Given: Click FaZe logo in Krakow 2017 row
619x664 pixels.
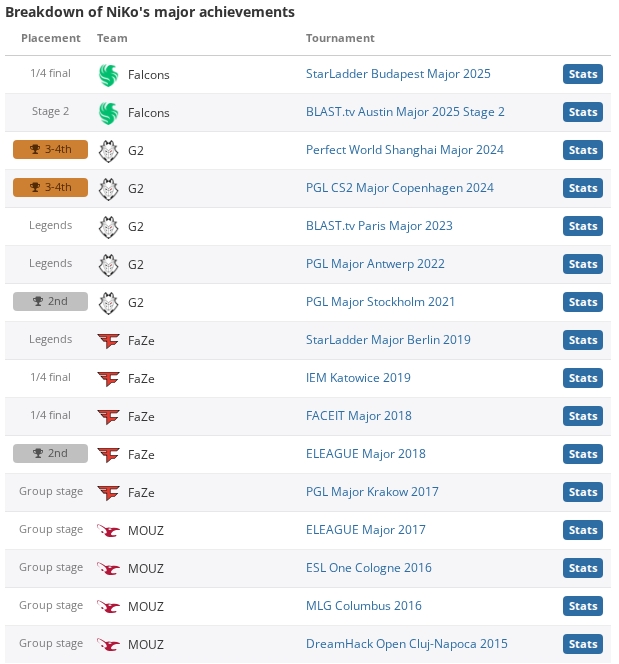Looking at the screenshot, I should tap(108, 492).
